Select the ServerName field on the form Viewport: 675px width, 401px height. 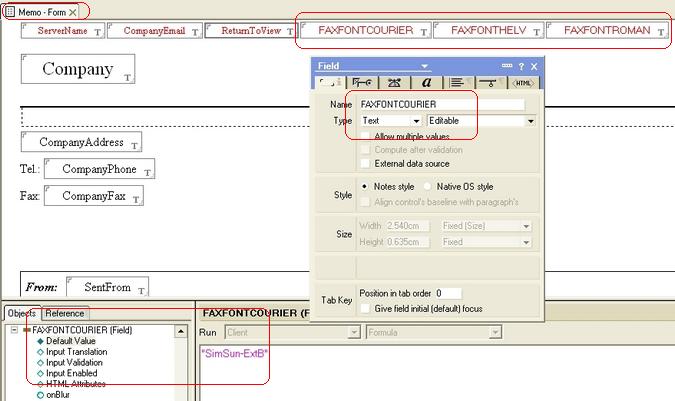(x=63, y=31)
